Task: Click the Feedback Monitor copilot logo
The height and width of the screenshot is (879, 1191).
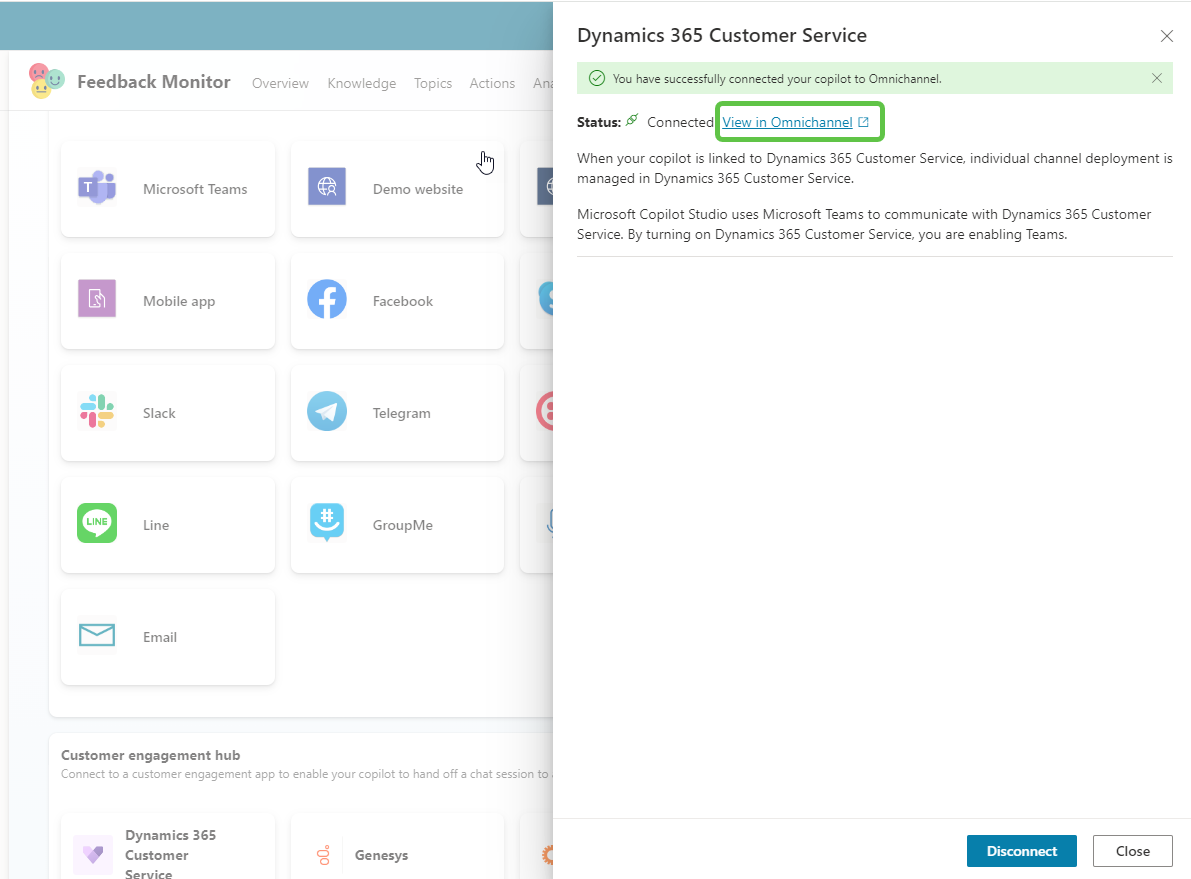Action: pos(46,81)
